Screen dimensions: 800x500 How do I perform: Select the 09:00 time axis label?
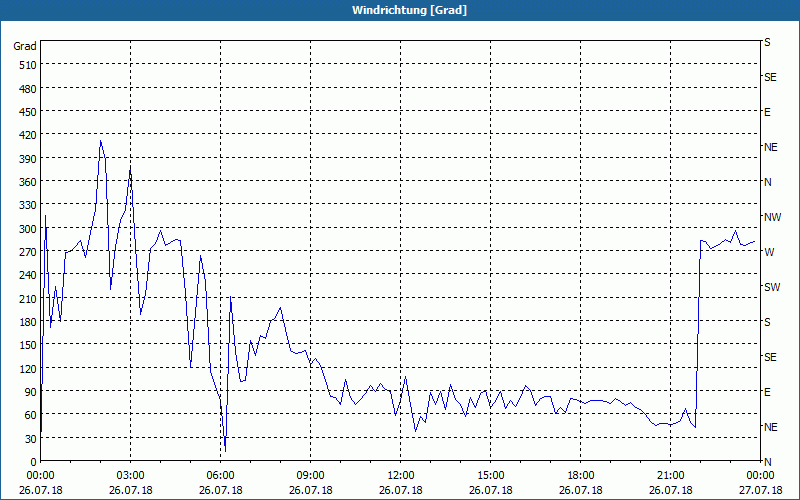tap(310, 476)
